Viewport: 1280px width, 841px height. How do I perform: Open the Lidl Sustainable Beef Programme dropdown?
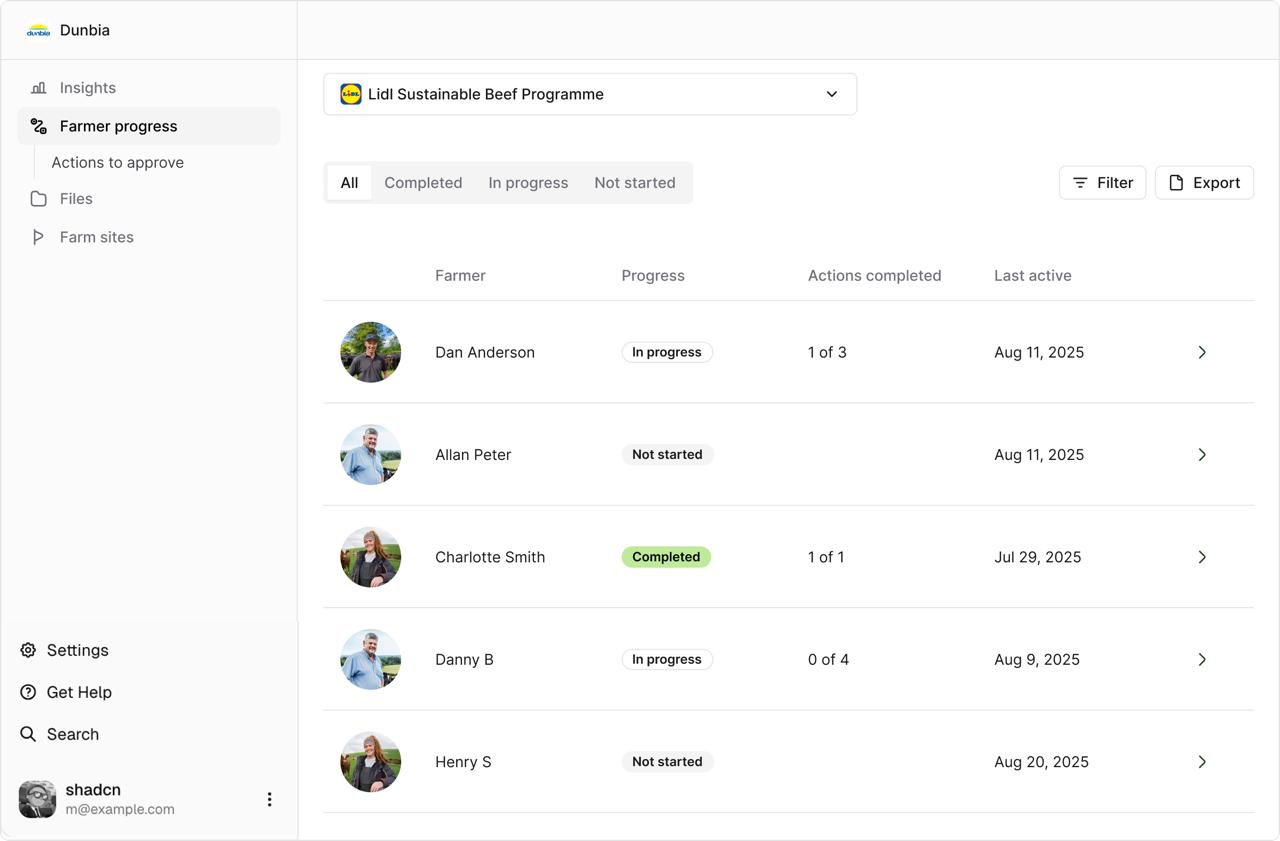click(590, 93)
